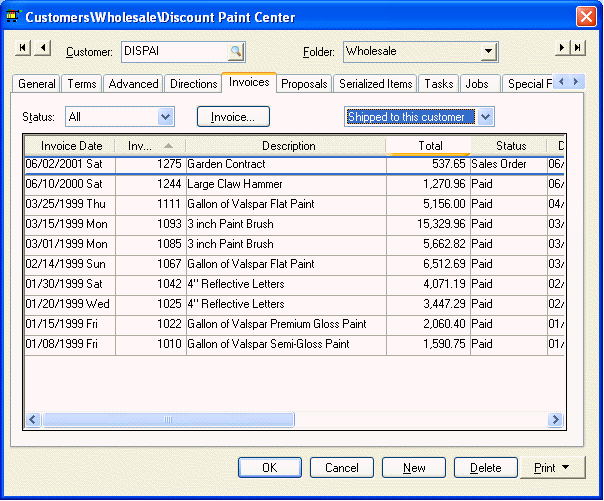Open the Serialized Items tab
The height and width of the screenshot is (501, 604).
(x=375, y=84)
